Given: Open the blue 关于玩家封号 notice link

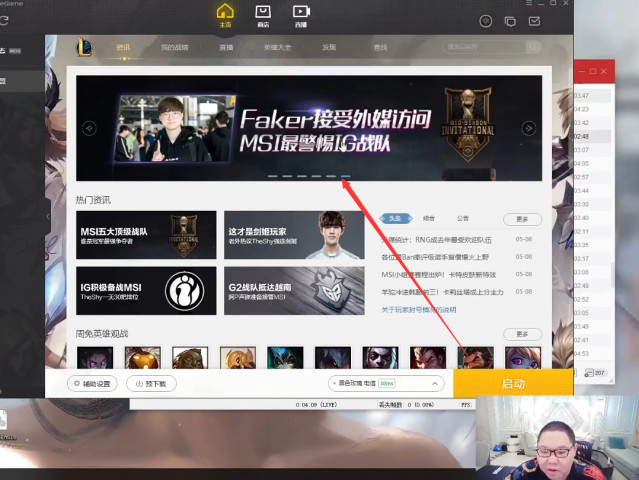Looking at the screenshot, I should click(419, 310).
